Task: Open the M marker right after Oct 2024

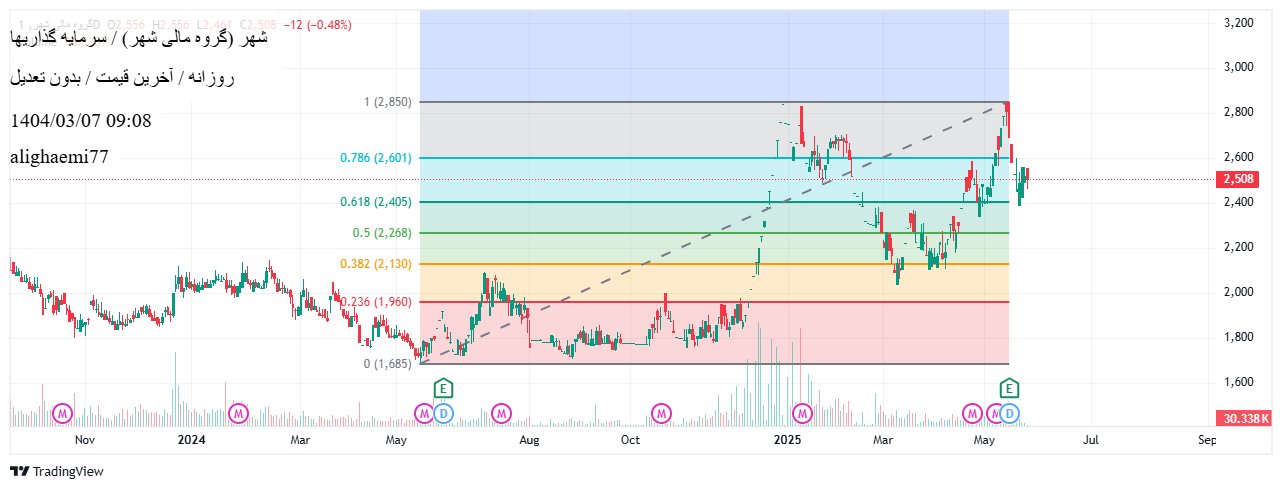Action: coord(661,412)
